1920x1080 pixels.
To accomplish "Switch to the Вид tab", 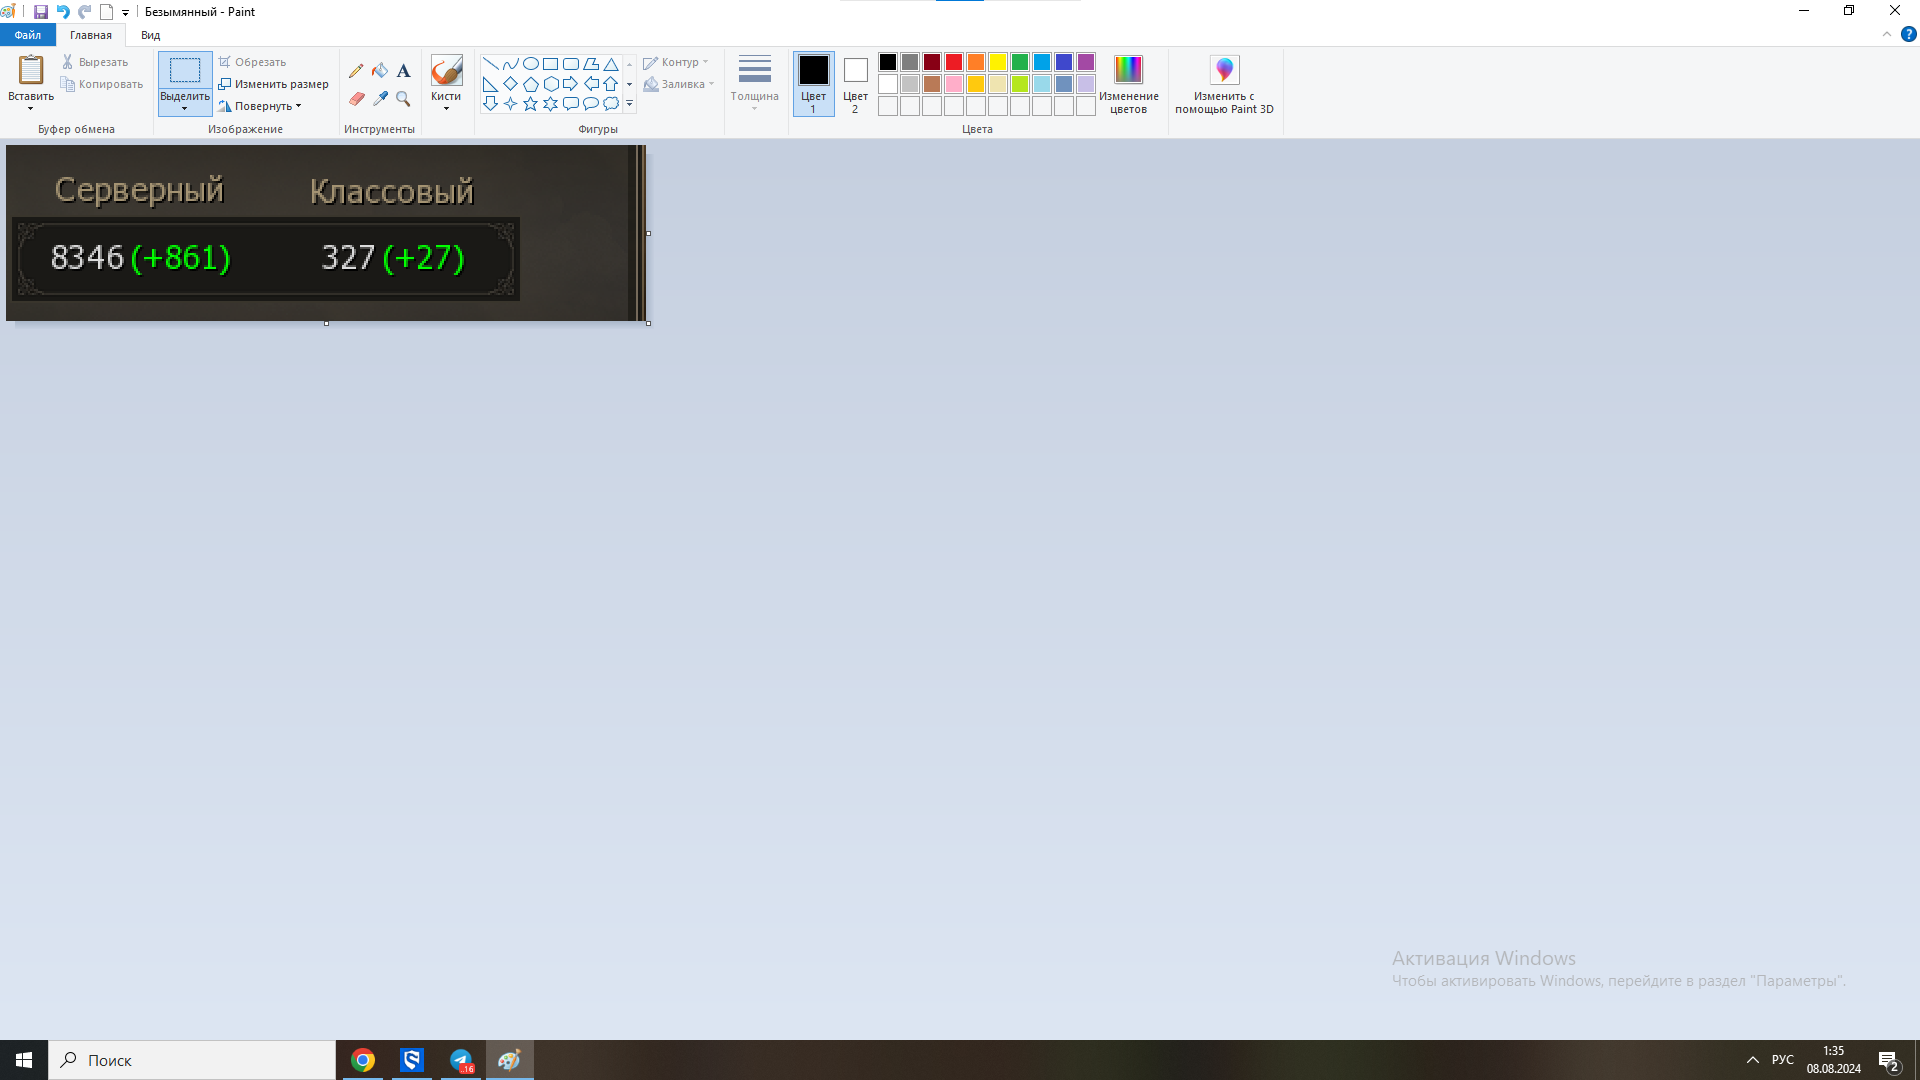I will coord(150,35).
